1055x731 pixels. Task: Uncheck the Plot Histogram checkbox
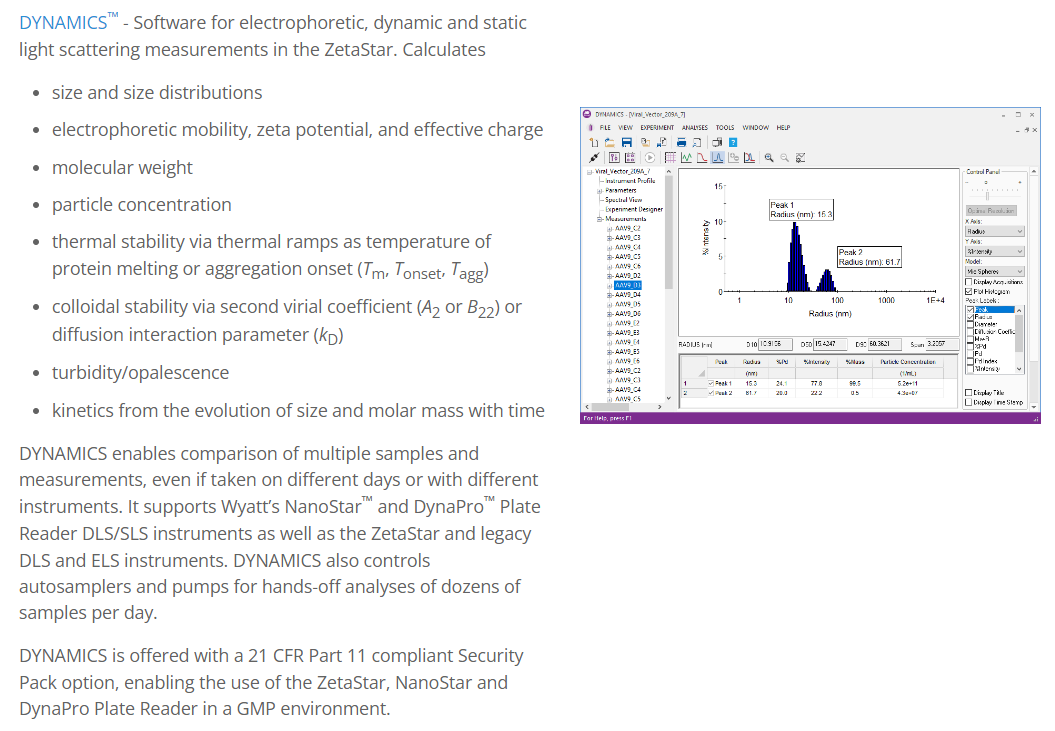(969, 291)
